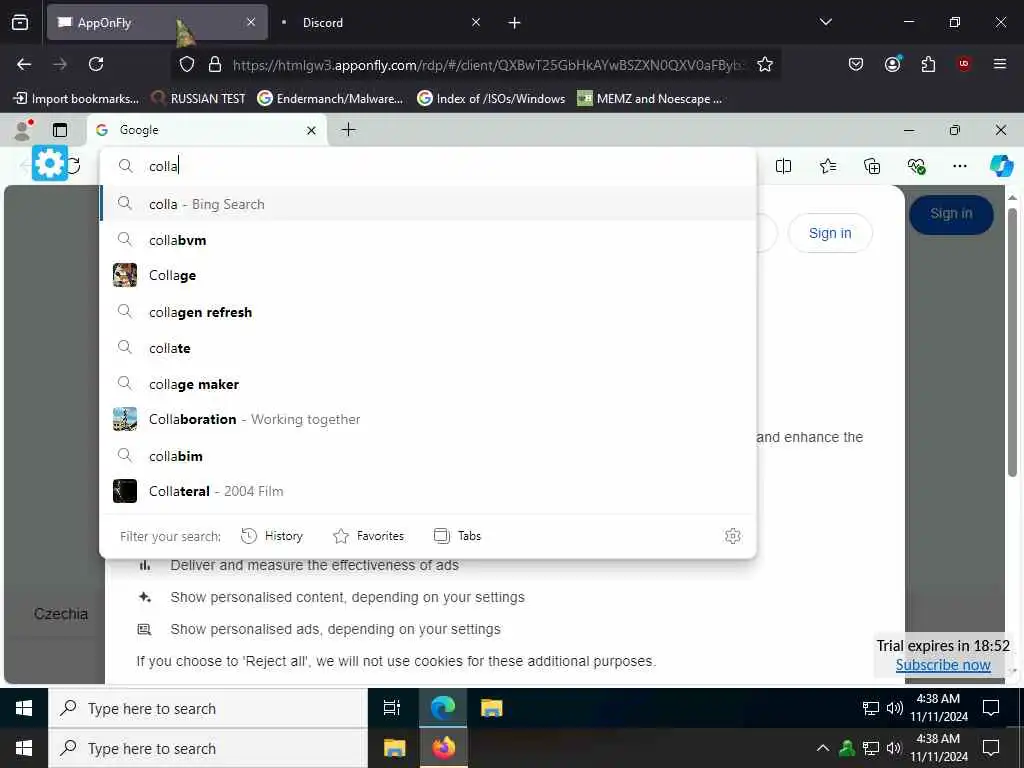The width and height of the screenshot is (1024, 768).
Task: Open Edge favorites star icon
Action: pyautogui.click(x=828, y=166)
